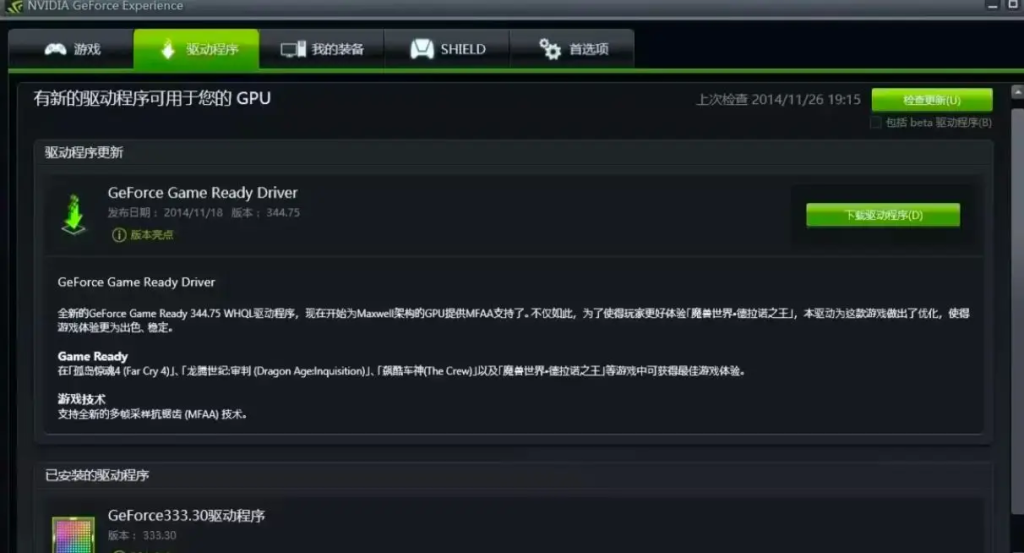Click the GeForce Game Ready Driver title
The width and height of the screenshot is (1024, 553).
point(202,193)
